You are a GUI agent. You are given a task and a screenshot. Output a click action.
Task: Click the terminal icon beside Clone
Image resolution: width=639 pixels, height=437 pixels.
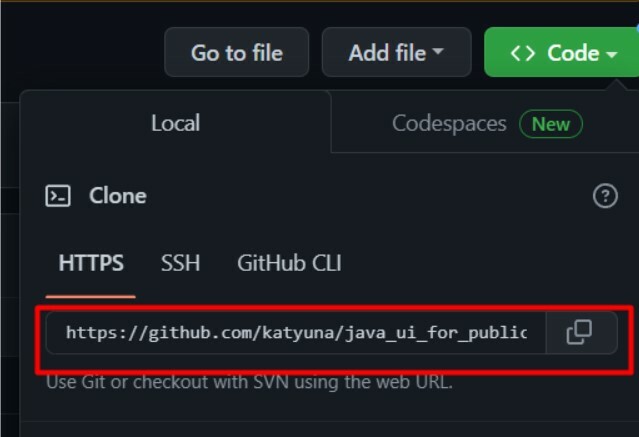click(x=58, y=196)
